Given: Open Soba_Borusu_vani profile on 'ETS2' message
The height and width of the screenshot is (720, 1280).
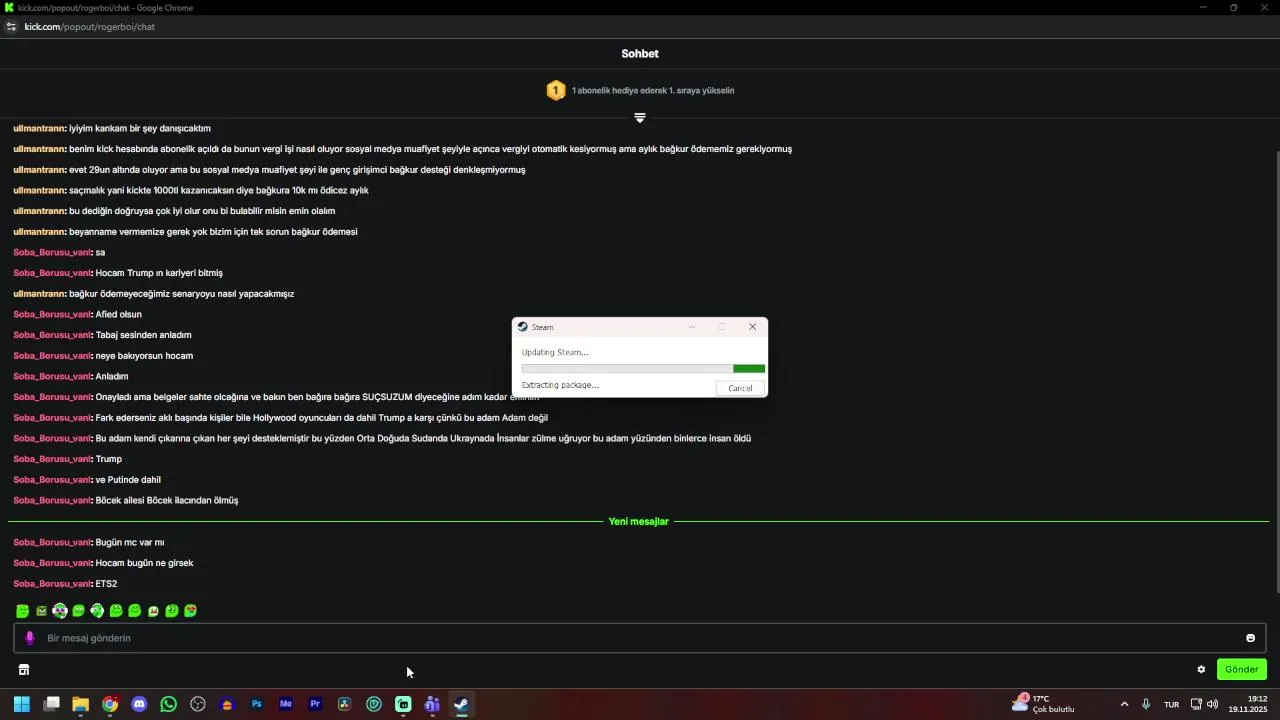Looking at the screenshot, I should 52,584.
